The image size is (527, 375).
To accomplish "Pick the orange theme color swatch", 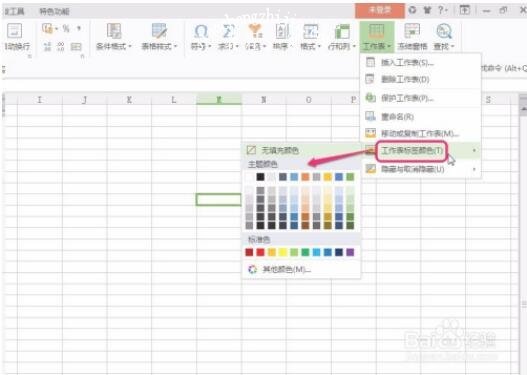I will [305, 177].
